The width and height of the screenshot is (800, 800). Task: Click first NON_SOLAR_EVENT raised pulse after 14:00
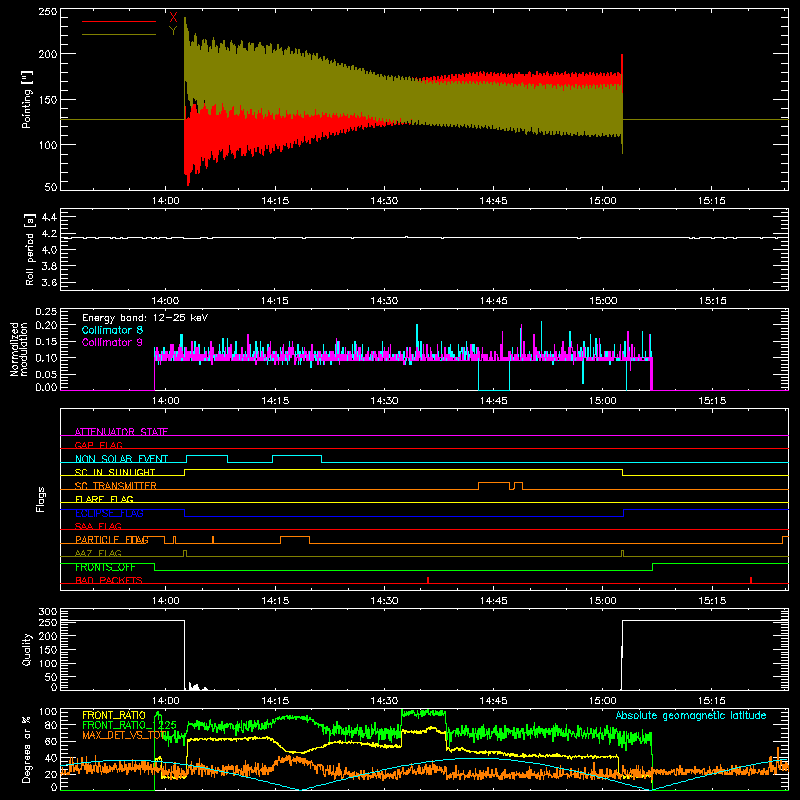207,458
